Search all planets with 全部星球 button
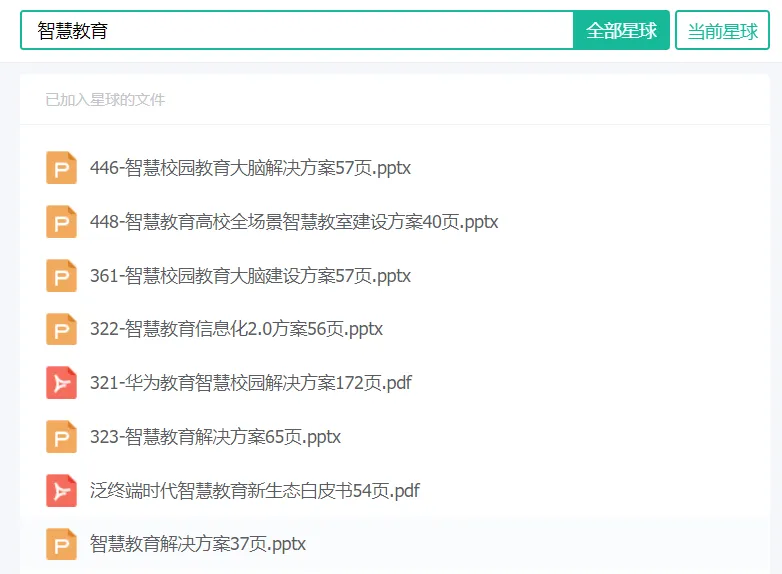The image size is (782, 574). (x=621, y=30)
